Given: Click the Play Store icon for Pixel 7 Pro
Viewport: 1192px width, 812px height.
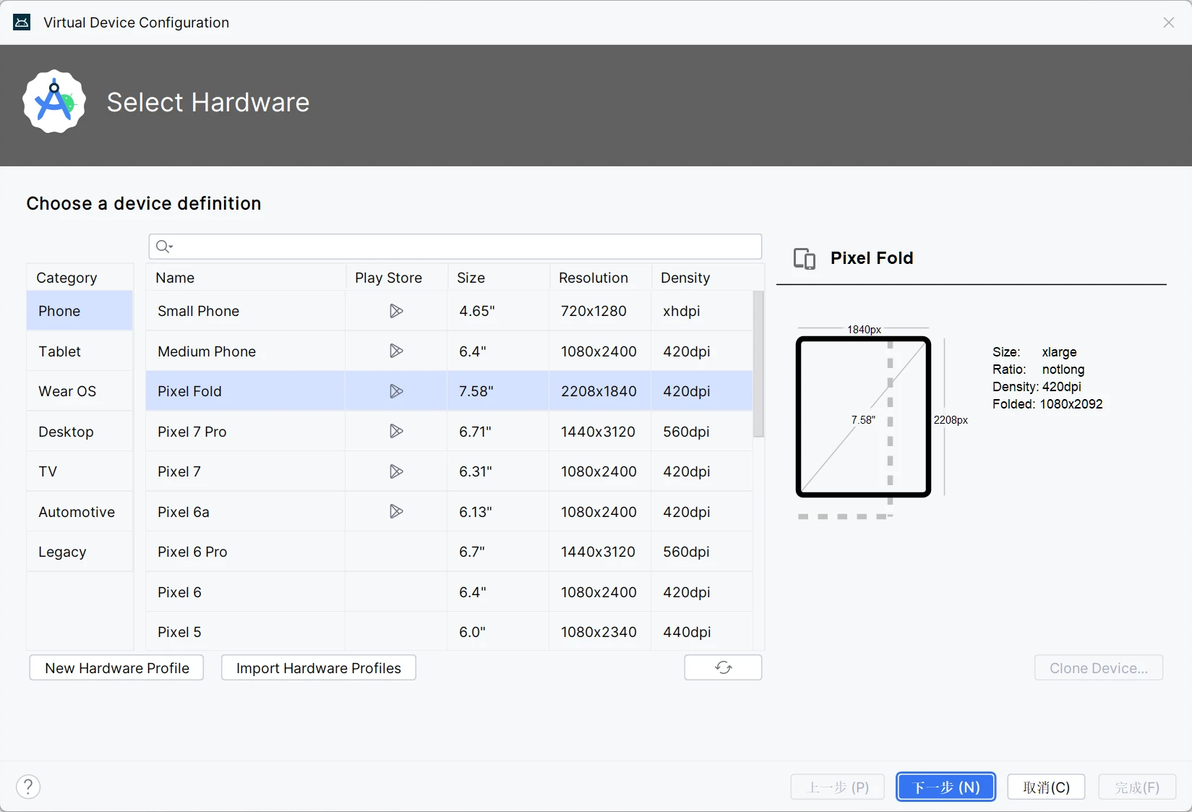Looking at the screenshot, I should (x=396, y=431).
